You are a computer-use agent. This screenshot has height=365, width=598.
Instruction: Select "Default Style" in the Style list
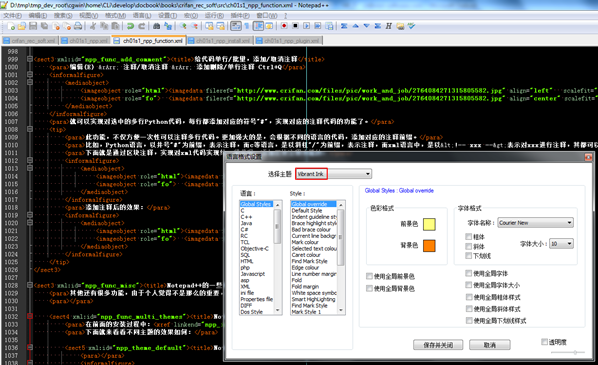307,211
